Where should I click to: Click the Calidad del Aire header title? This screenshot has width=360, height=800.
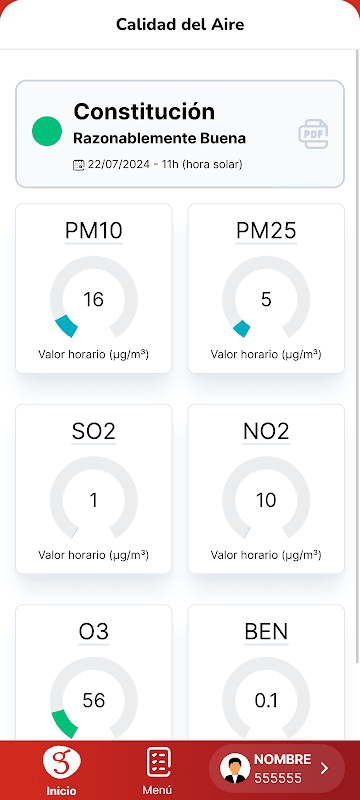pyautogui.click(x=180, y=24)
